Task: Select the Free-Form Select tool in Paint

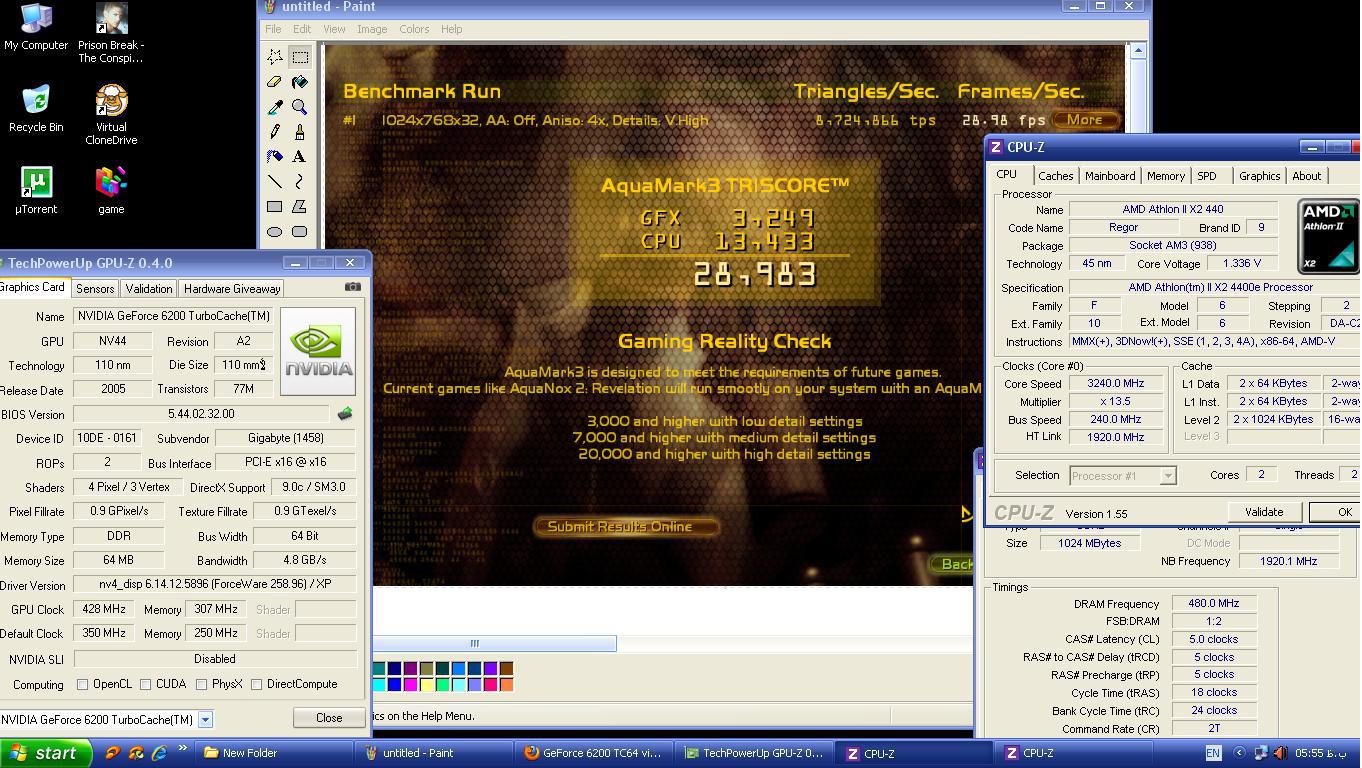Action: (275, 57)
